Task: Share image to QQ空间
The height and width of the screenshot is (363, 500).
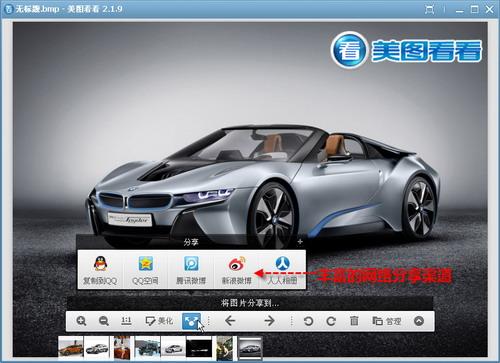Action: coord(145,269)
